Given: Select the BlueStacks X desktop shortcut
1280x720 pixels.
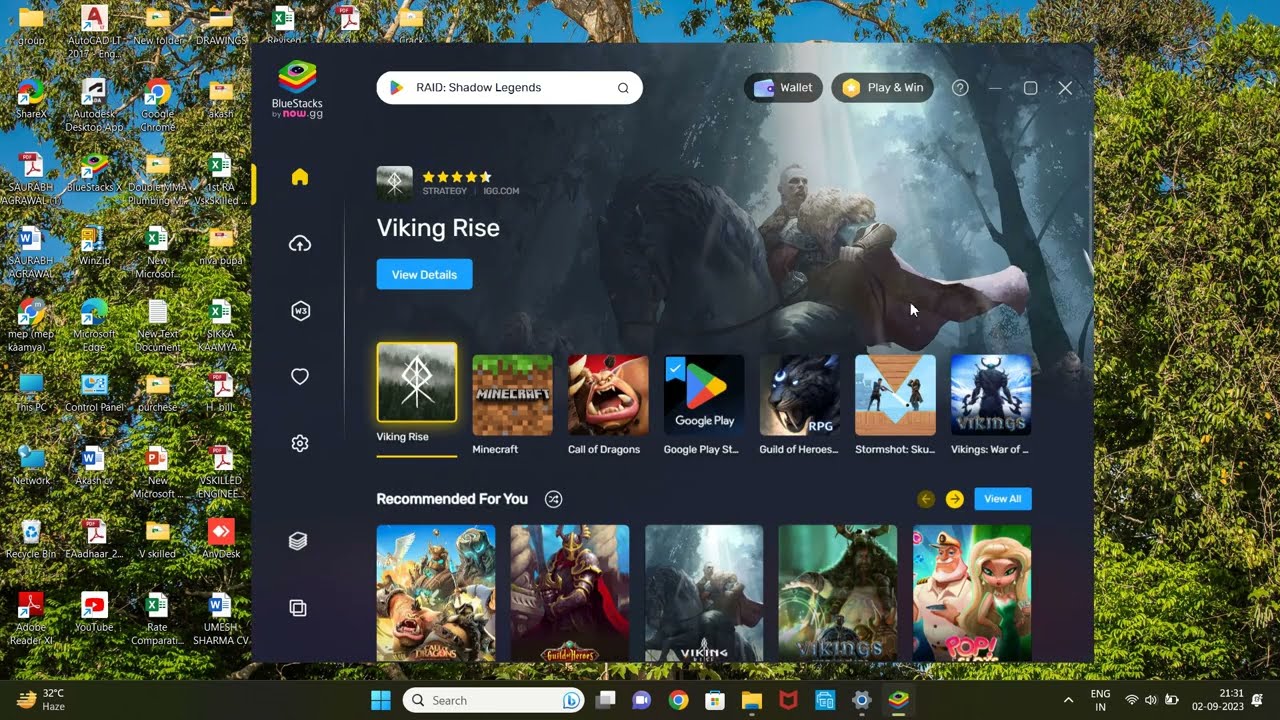Looking at the screenshot, I should 94,173.
